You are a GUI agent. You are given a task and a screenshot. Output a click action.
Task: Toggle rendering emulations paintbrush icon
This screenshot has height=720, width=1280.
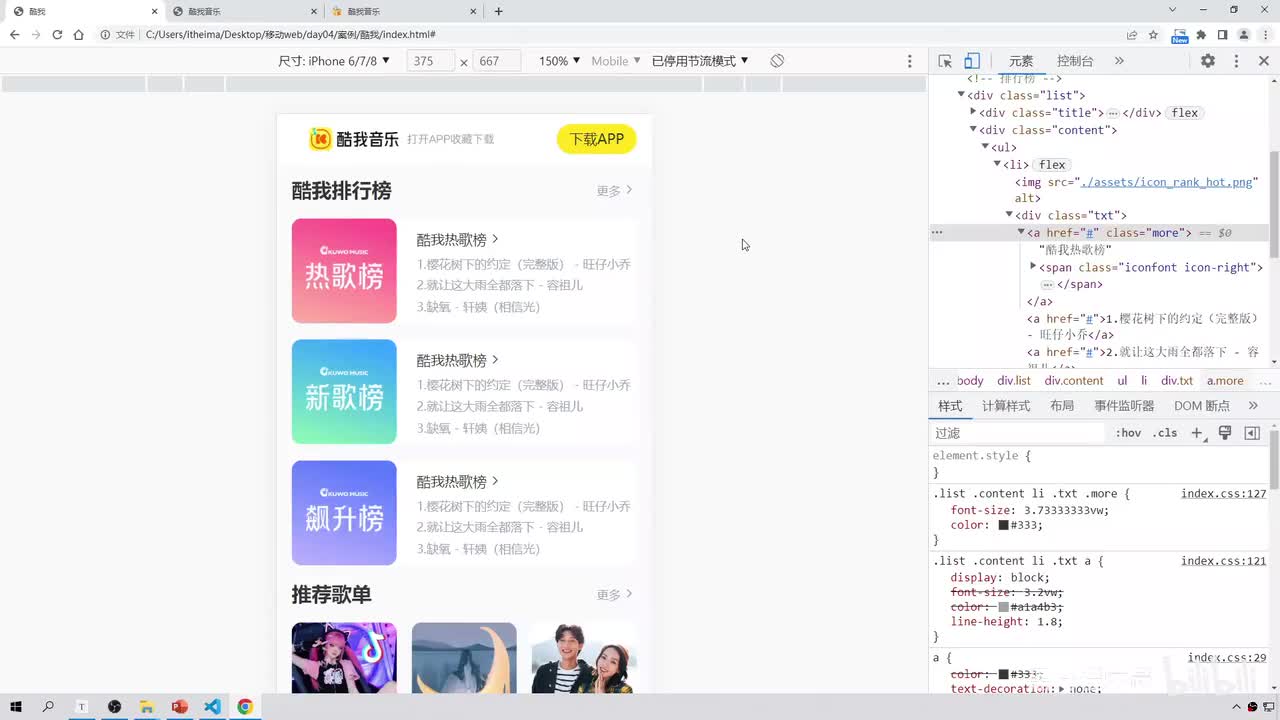[x=1225, y=433]
